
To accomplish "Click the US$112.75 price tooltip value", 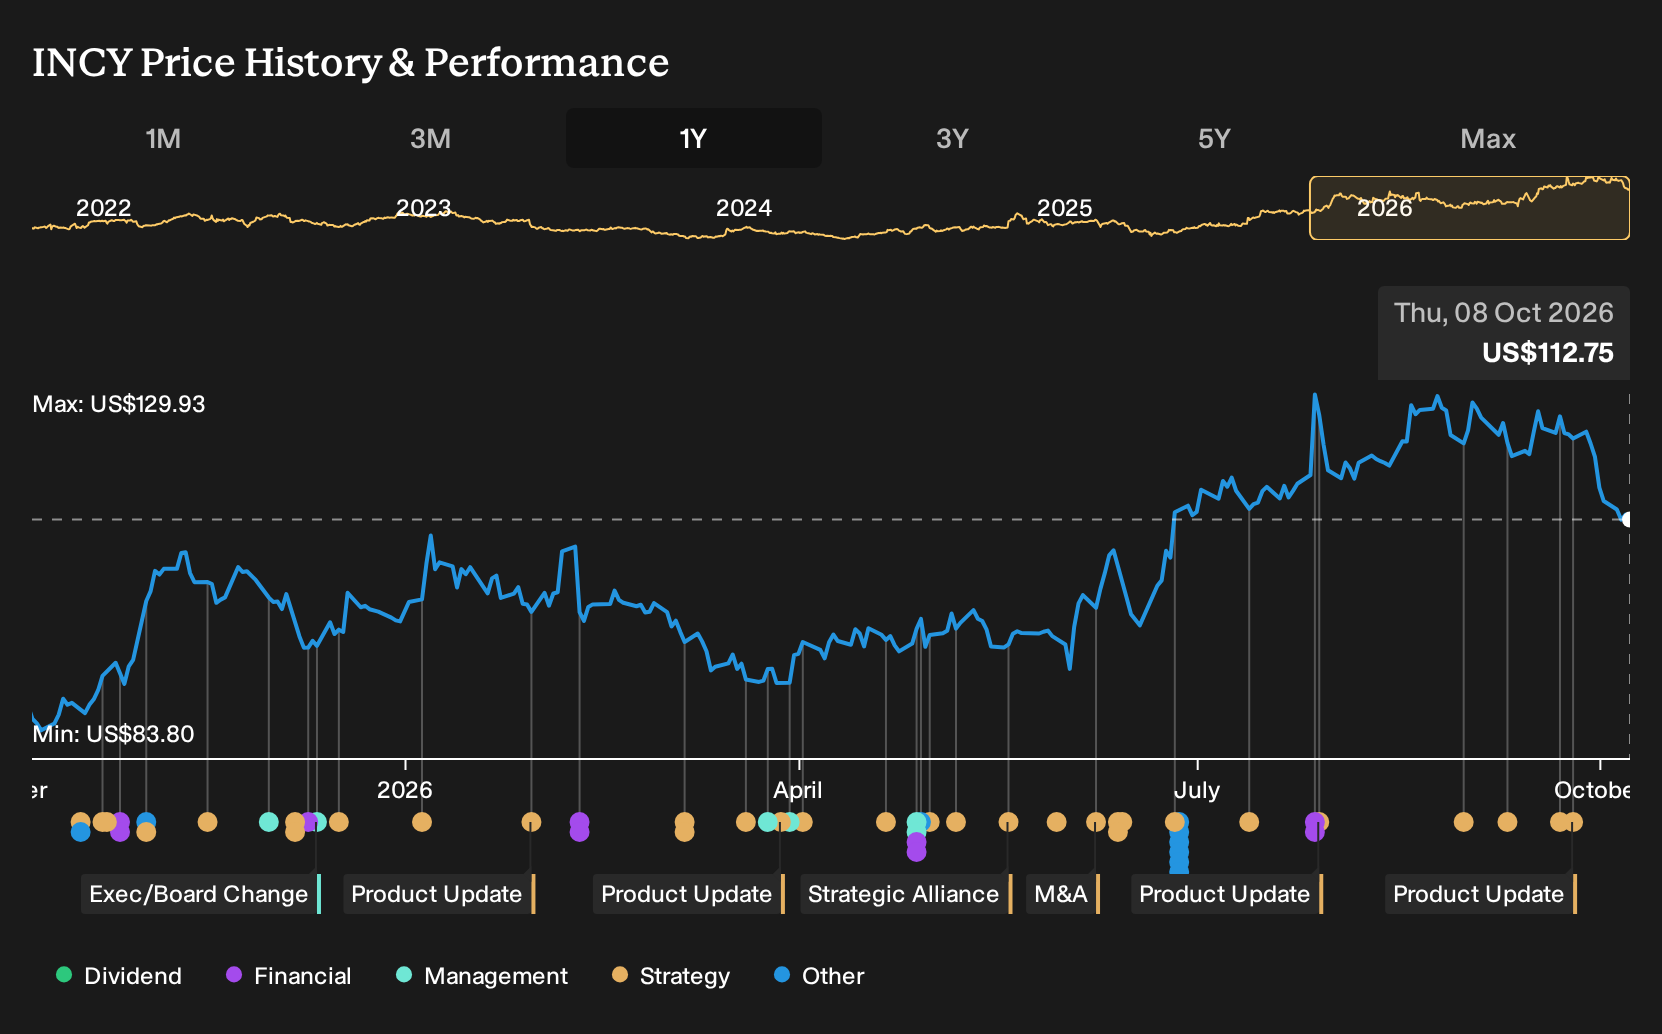I will coord(1547,353).
